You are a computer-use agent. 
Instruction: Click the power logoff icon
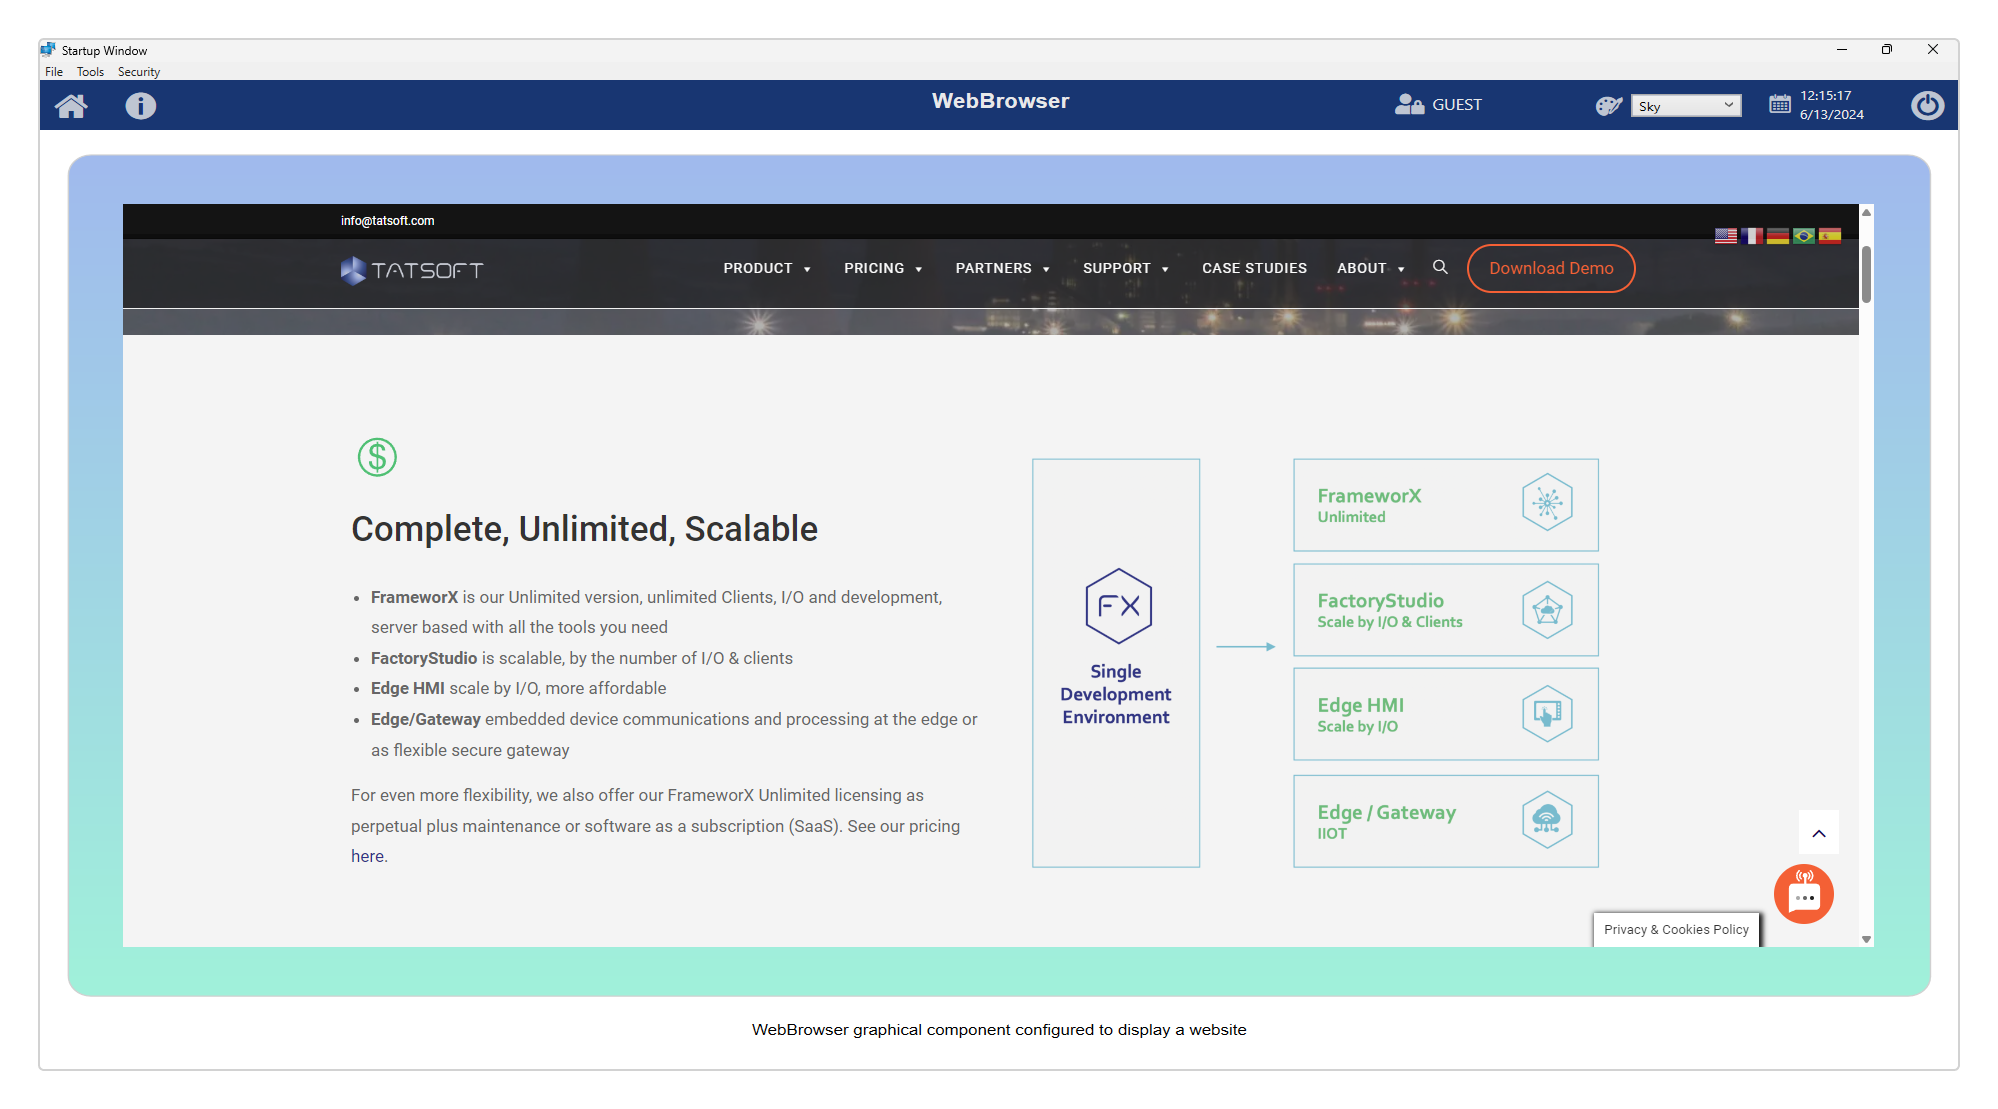point(1927,105)
